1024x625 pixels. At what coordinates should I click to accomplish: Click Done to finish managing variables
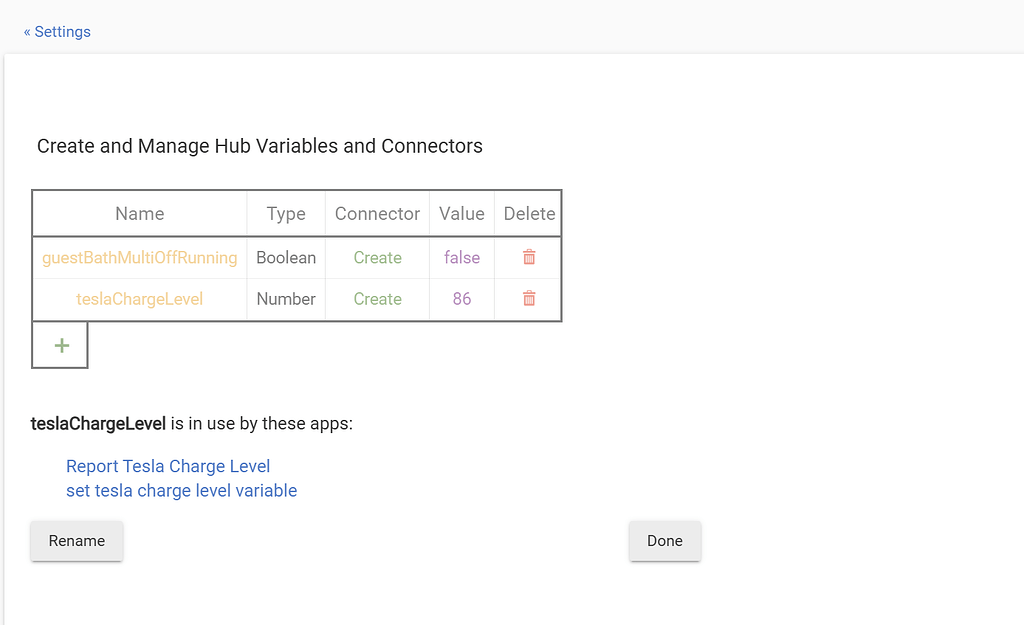pyautogui.click(x=665, y=541)
